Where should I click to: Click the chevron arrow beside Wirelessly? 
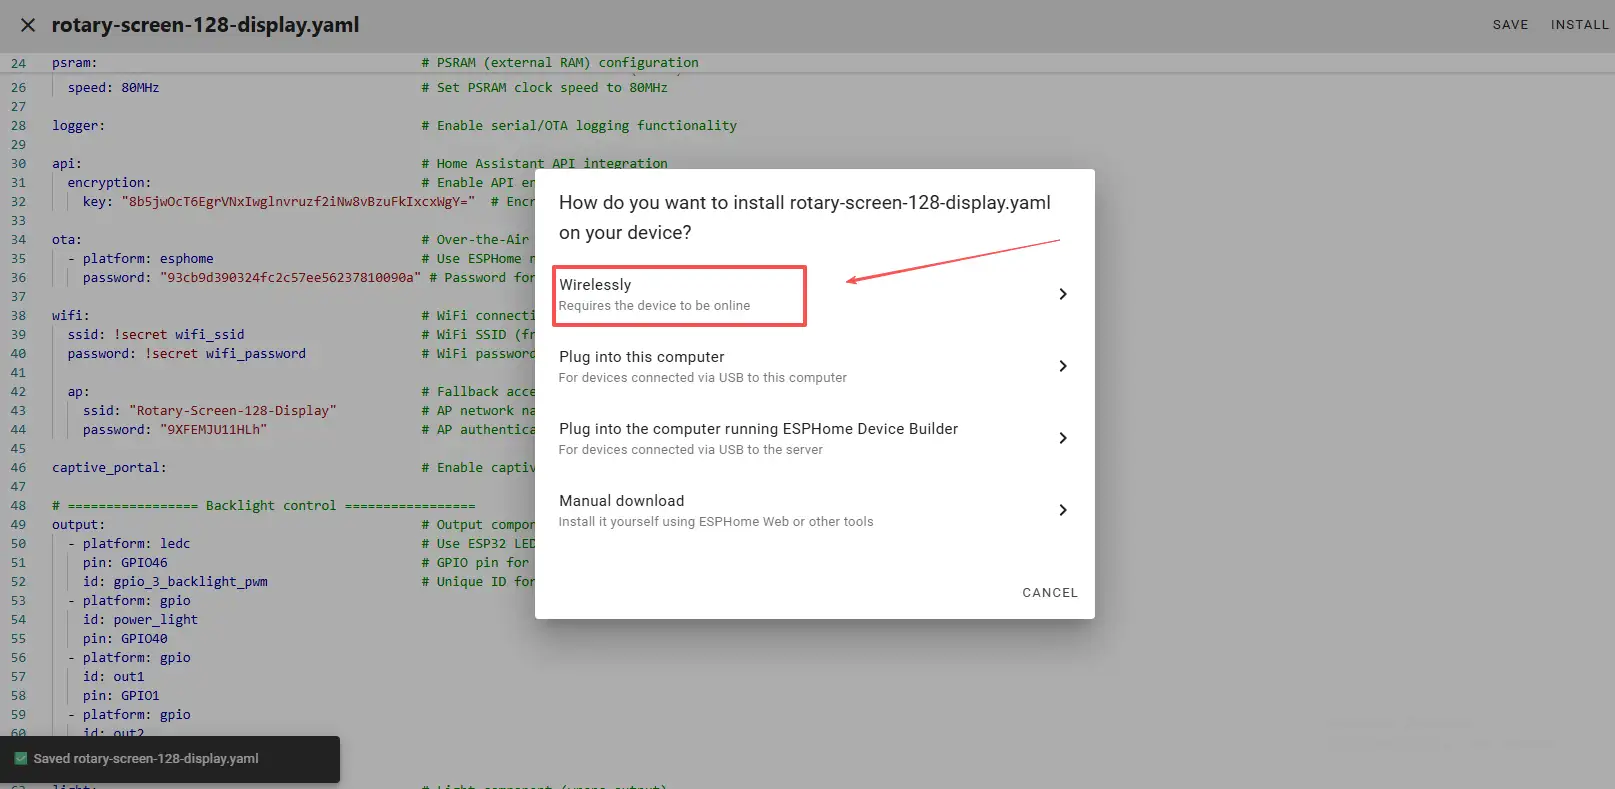pyautogui.click(x=1062, y=294)
